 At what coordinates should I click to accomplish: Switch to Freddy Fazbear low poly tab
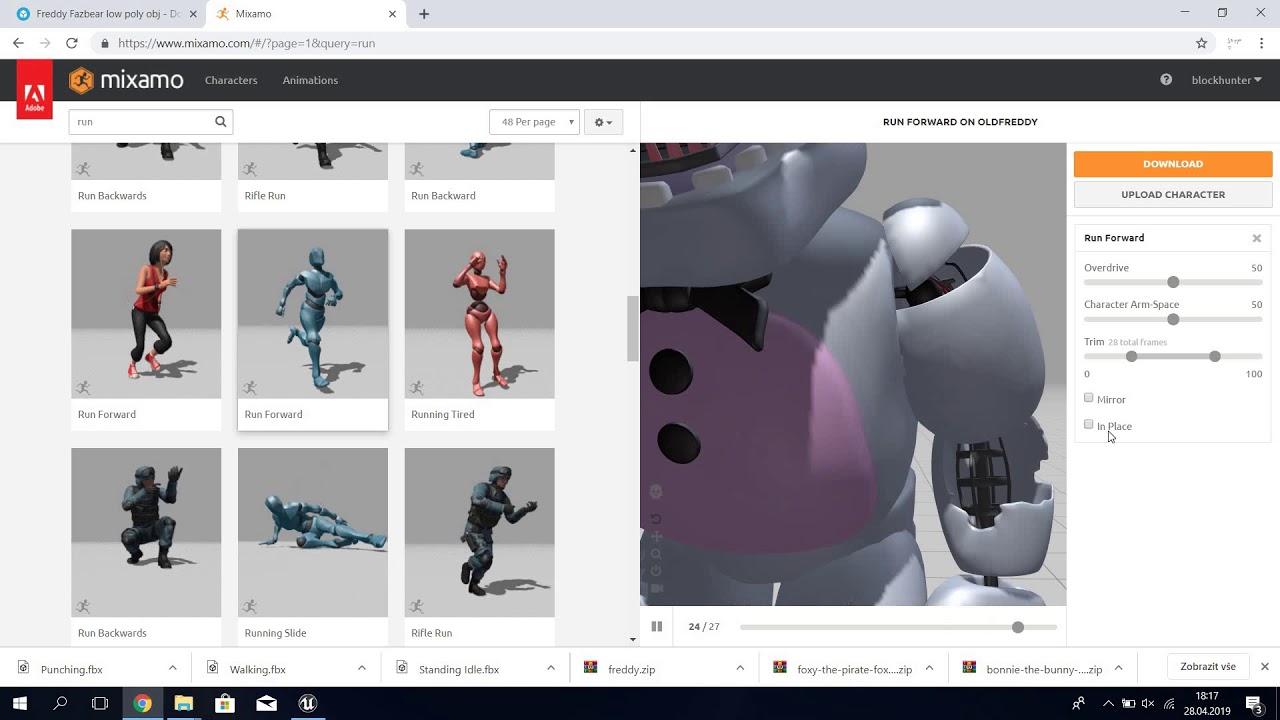[105, 14]
